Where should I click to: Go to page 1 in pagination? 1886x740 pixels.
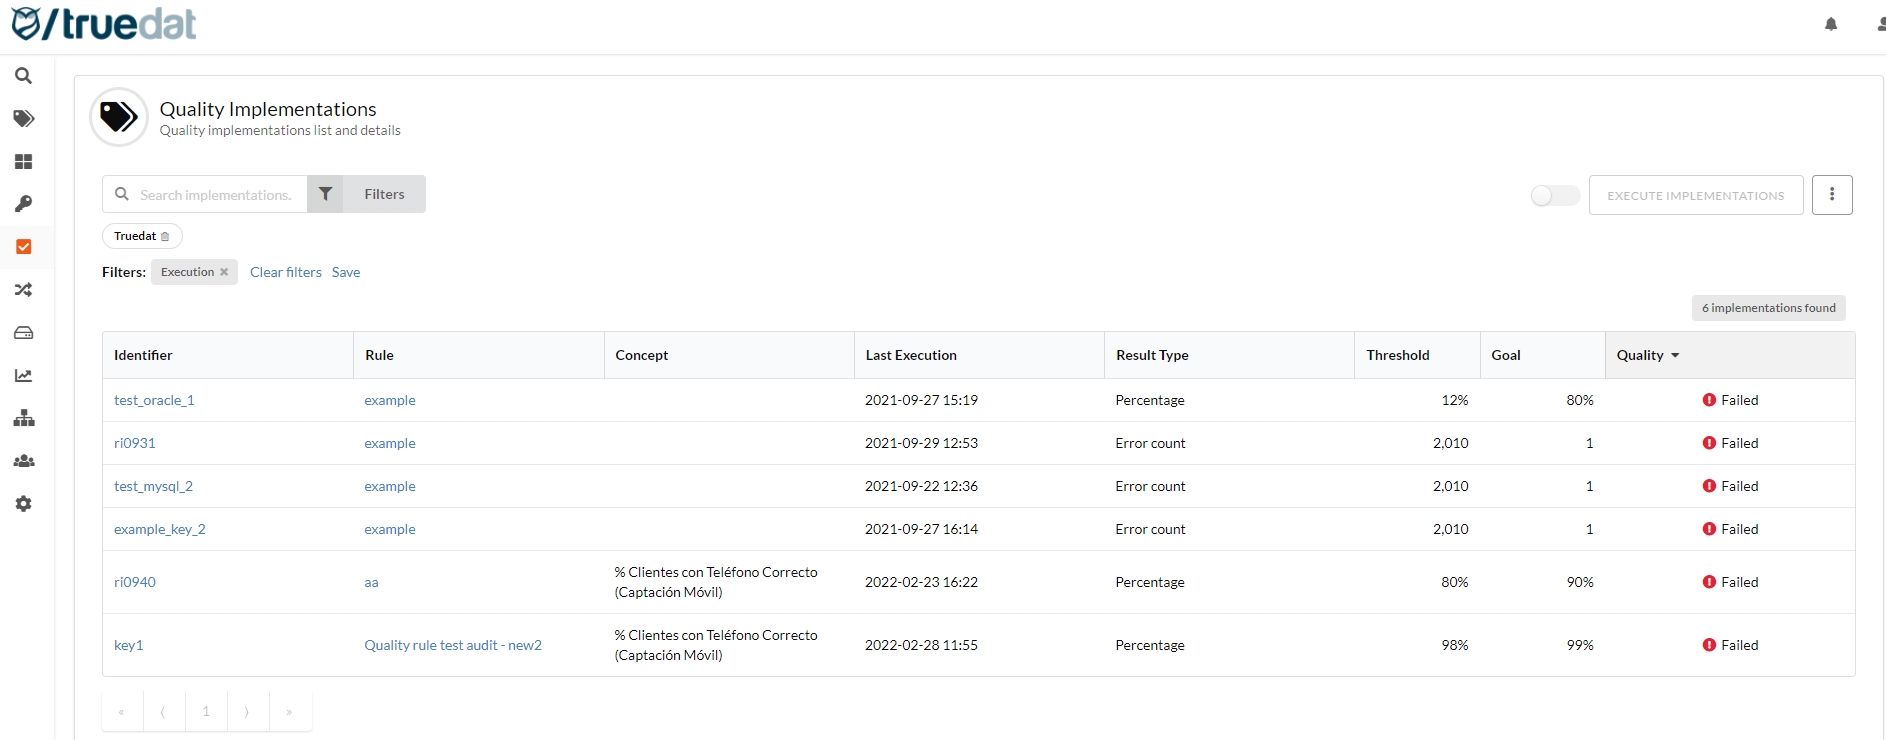point(206,711)
